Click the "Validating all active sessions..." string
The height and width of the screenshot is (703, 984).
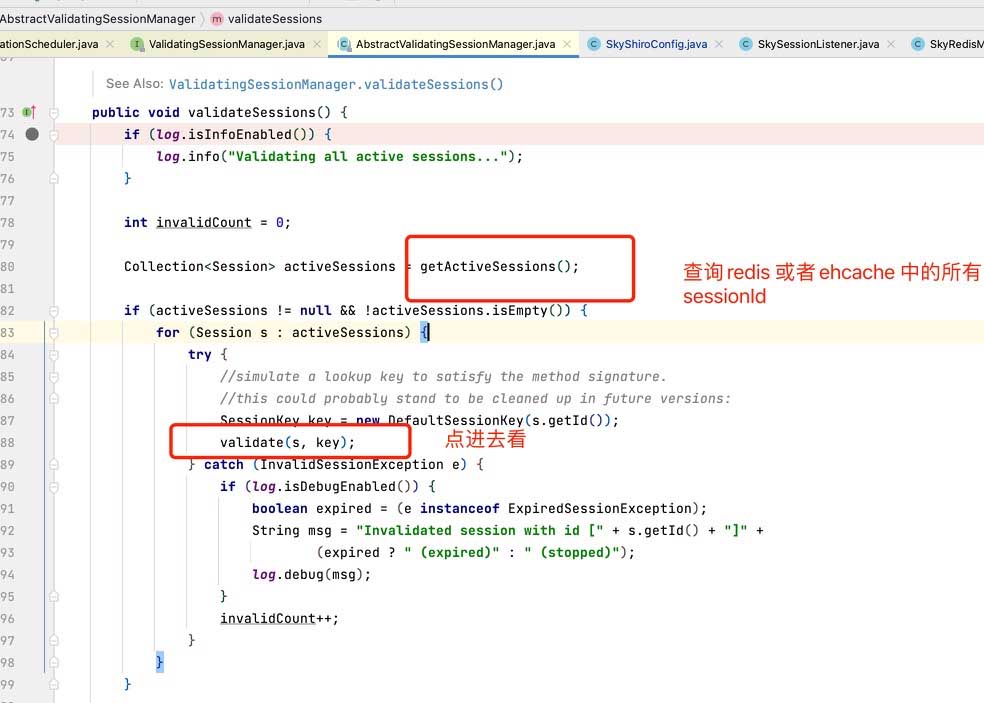(368, 156)
